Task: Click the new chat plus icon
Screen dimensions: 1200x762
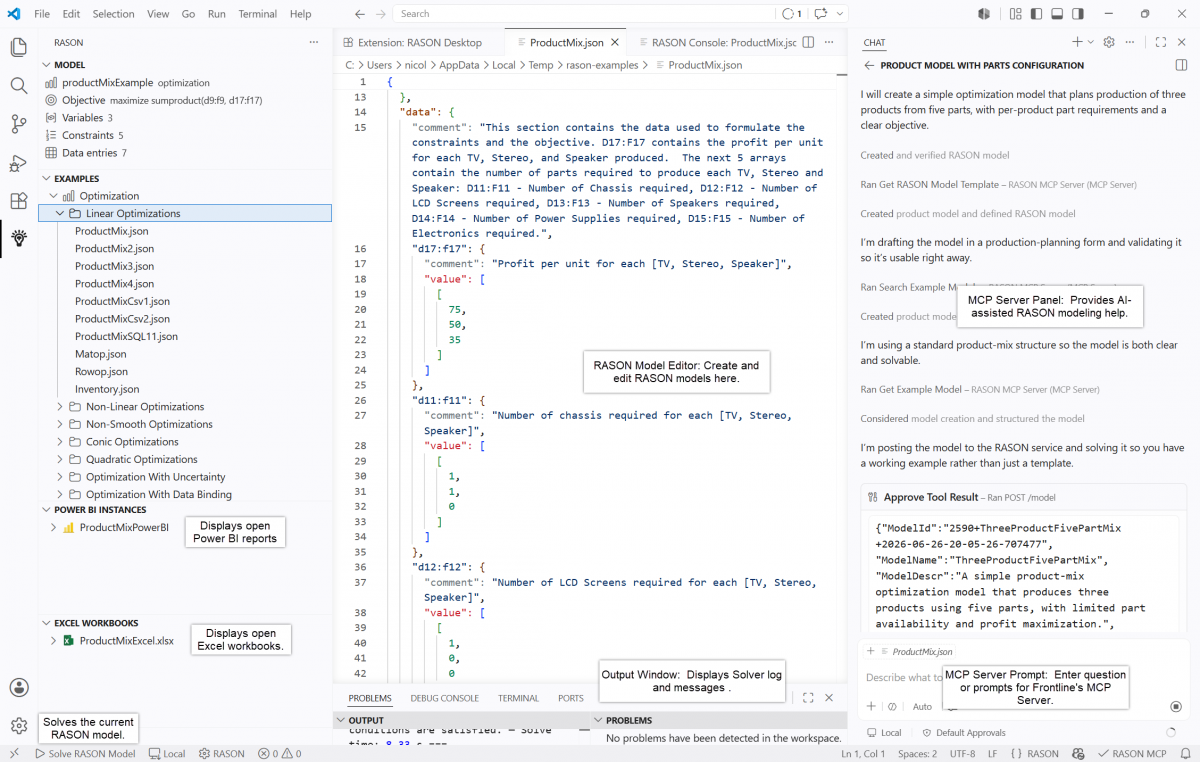Action: pos(1076,42)
